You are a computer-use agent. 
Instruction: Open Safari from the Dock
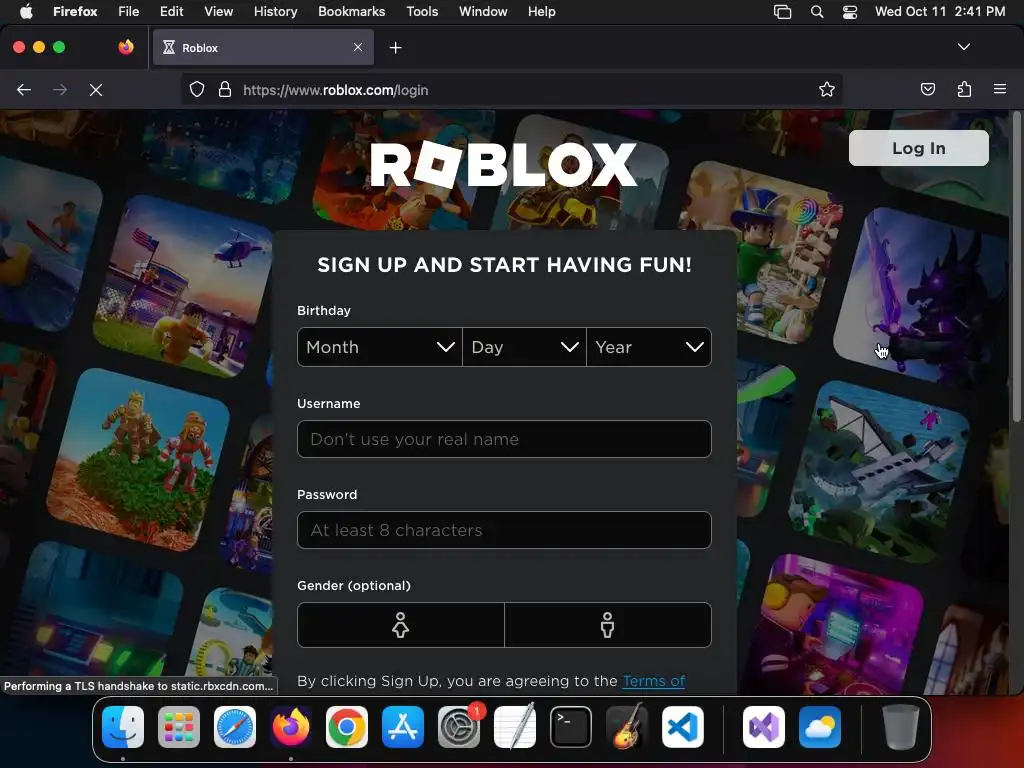[235, 727]
